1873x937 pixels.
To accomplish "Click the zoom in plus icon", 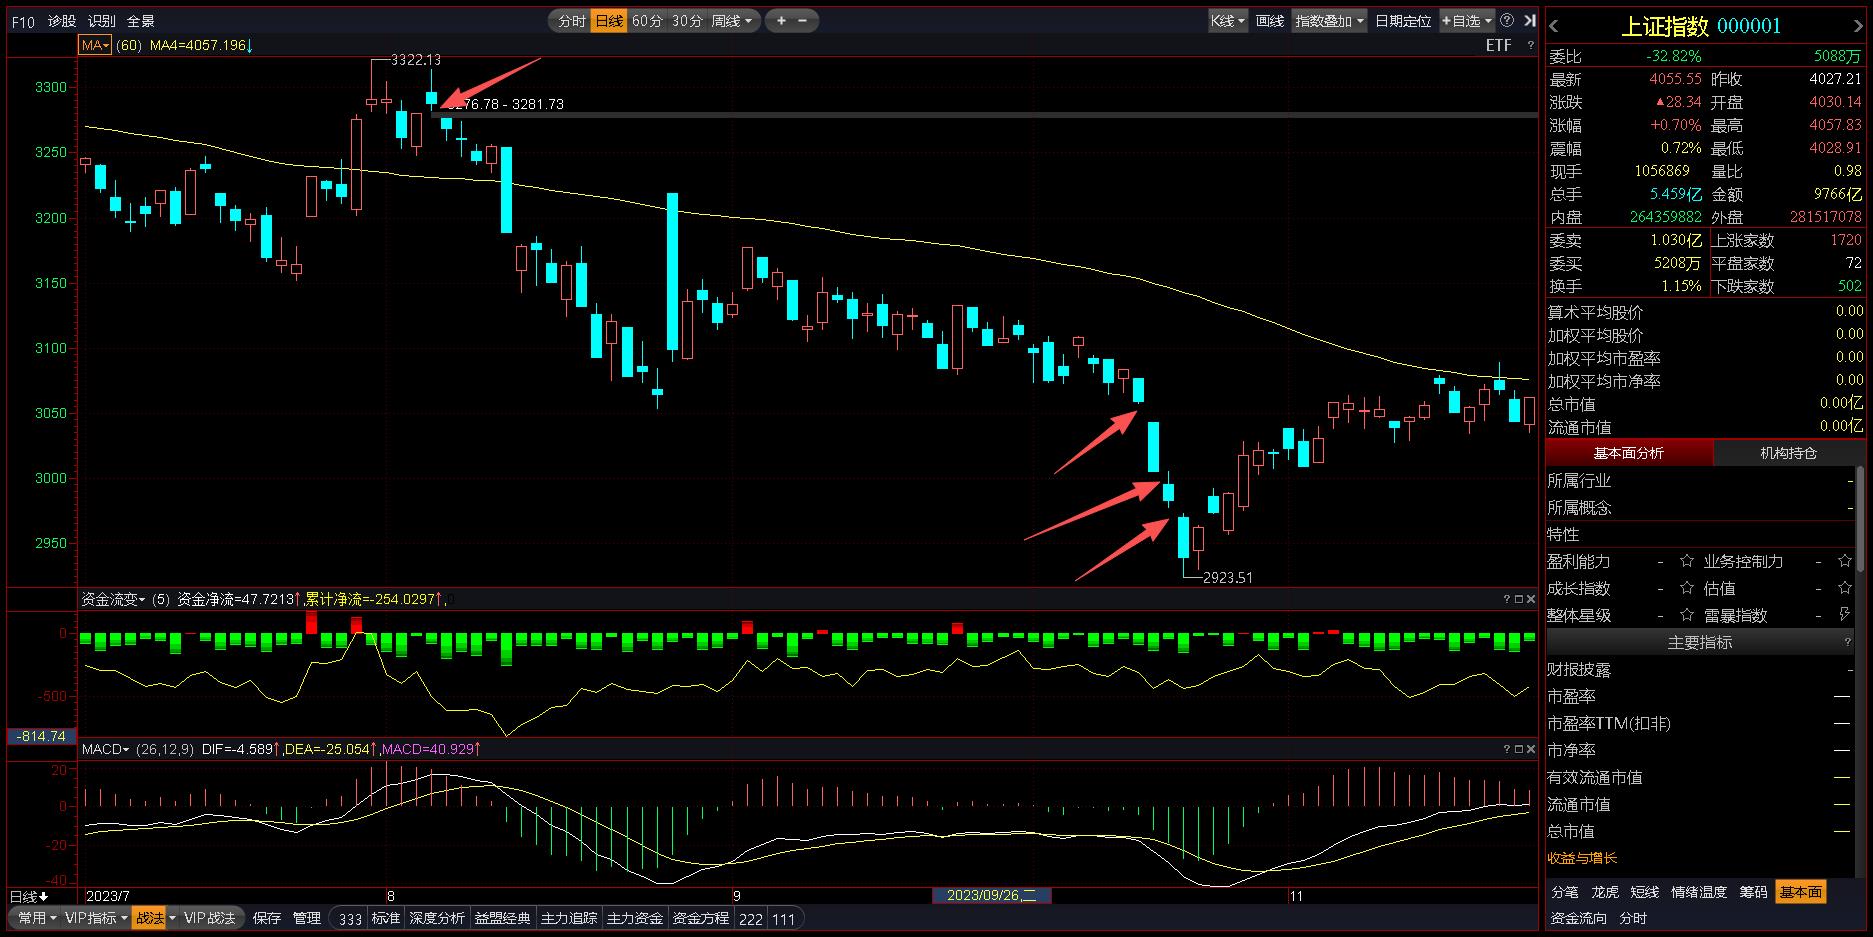I will 781,21.
